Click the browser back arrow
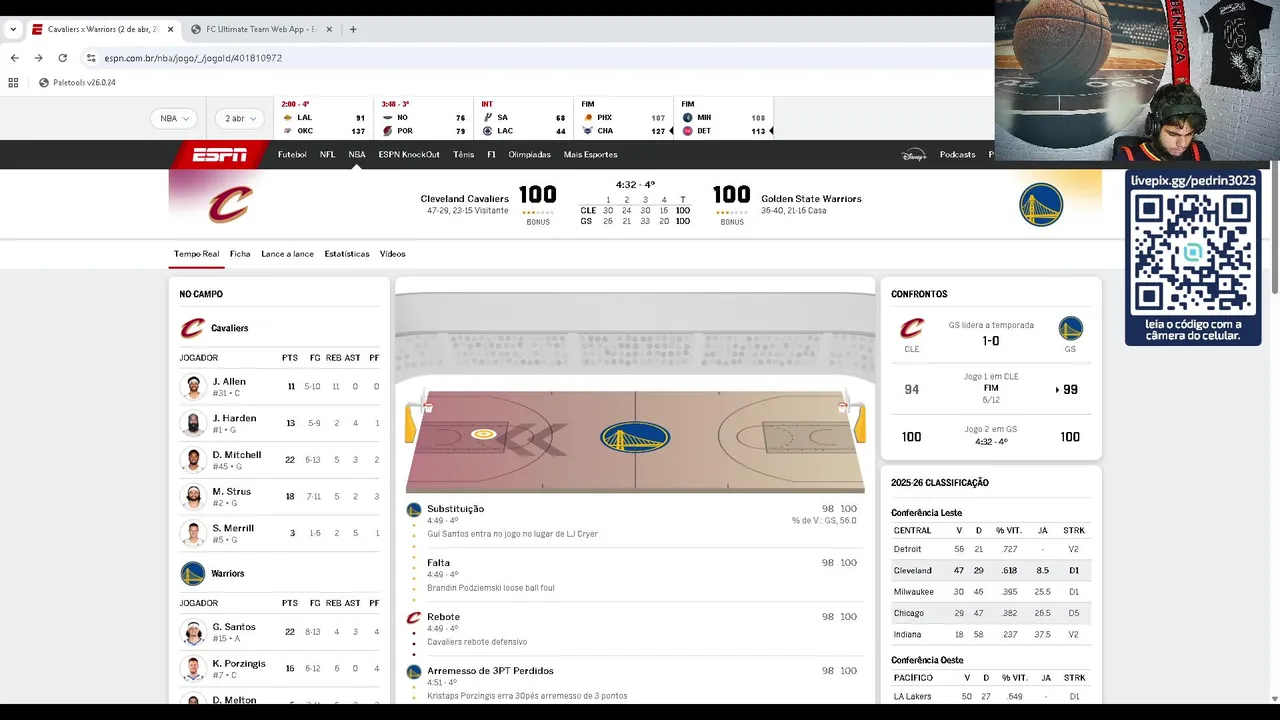 [15, 58]
